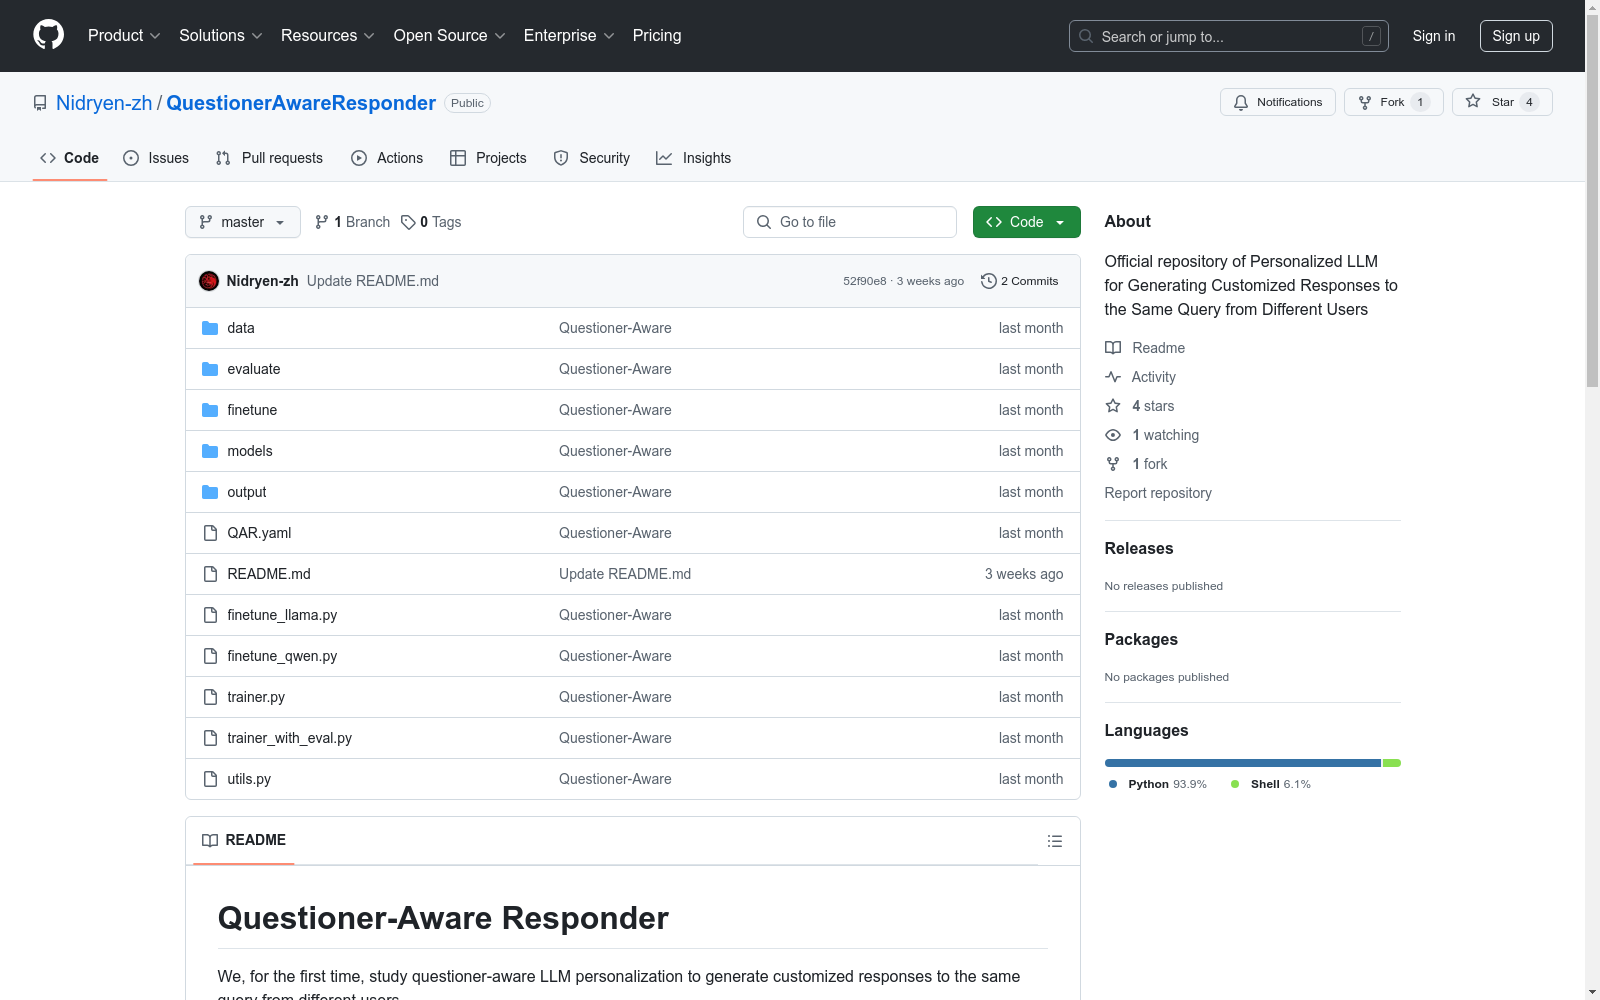Click the Python 93.9% language entry
Image resolution: width=1600 pixels, height=1000 pixels.
click(1158, 784)
